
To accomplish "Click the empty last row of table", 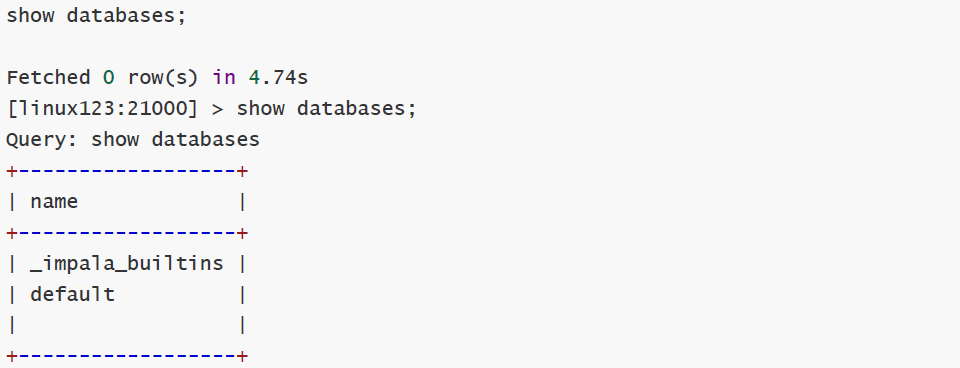I will pos(127,326).
